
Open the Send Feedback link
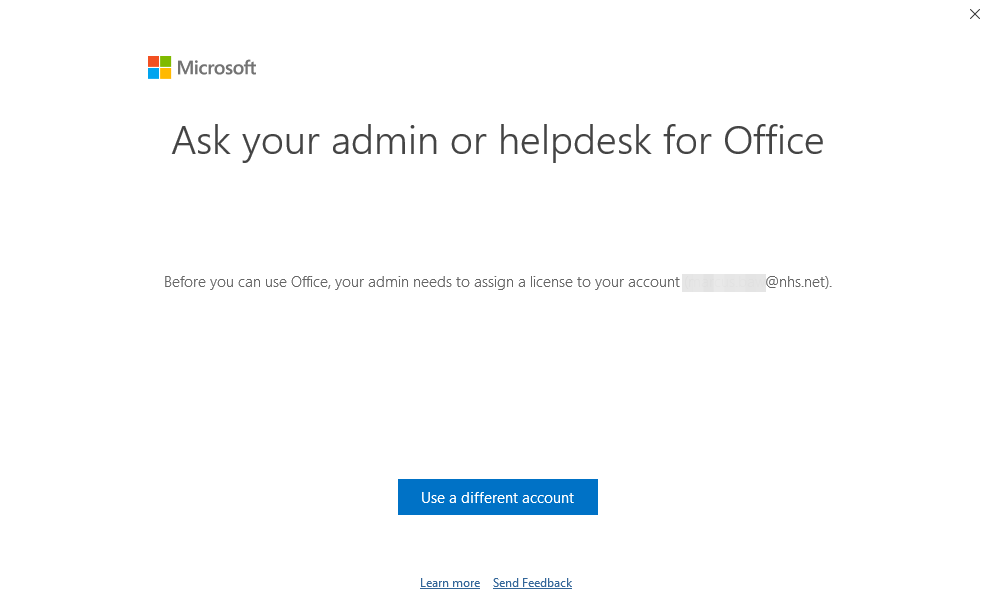532,582
